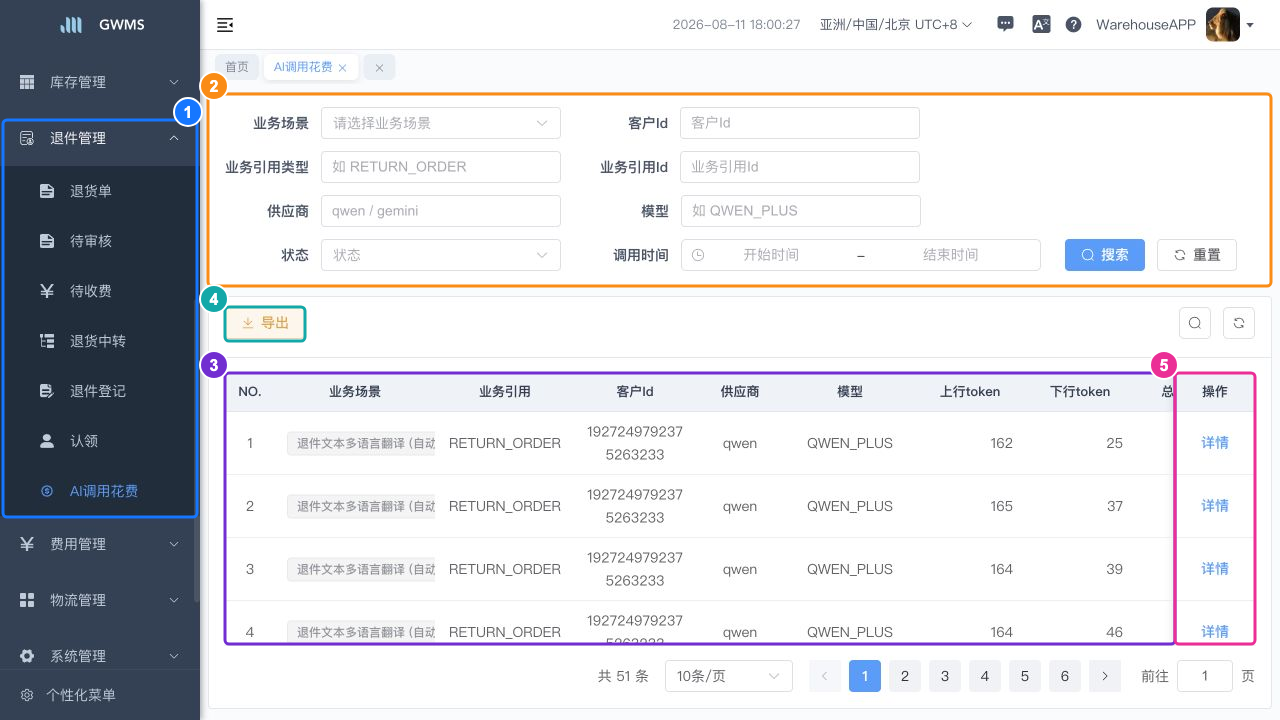Focus the 模型 input field
The width and height of the screenshot is (1280, 720).
tap(800, 211)
